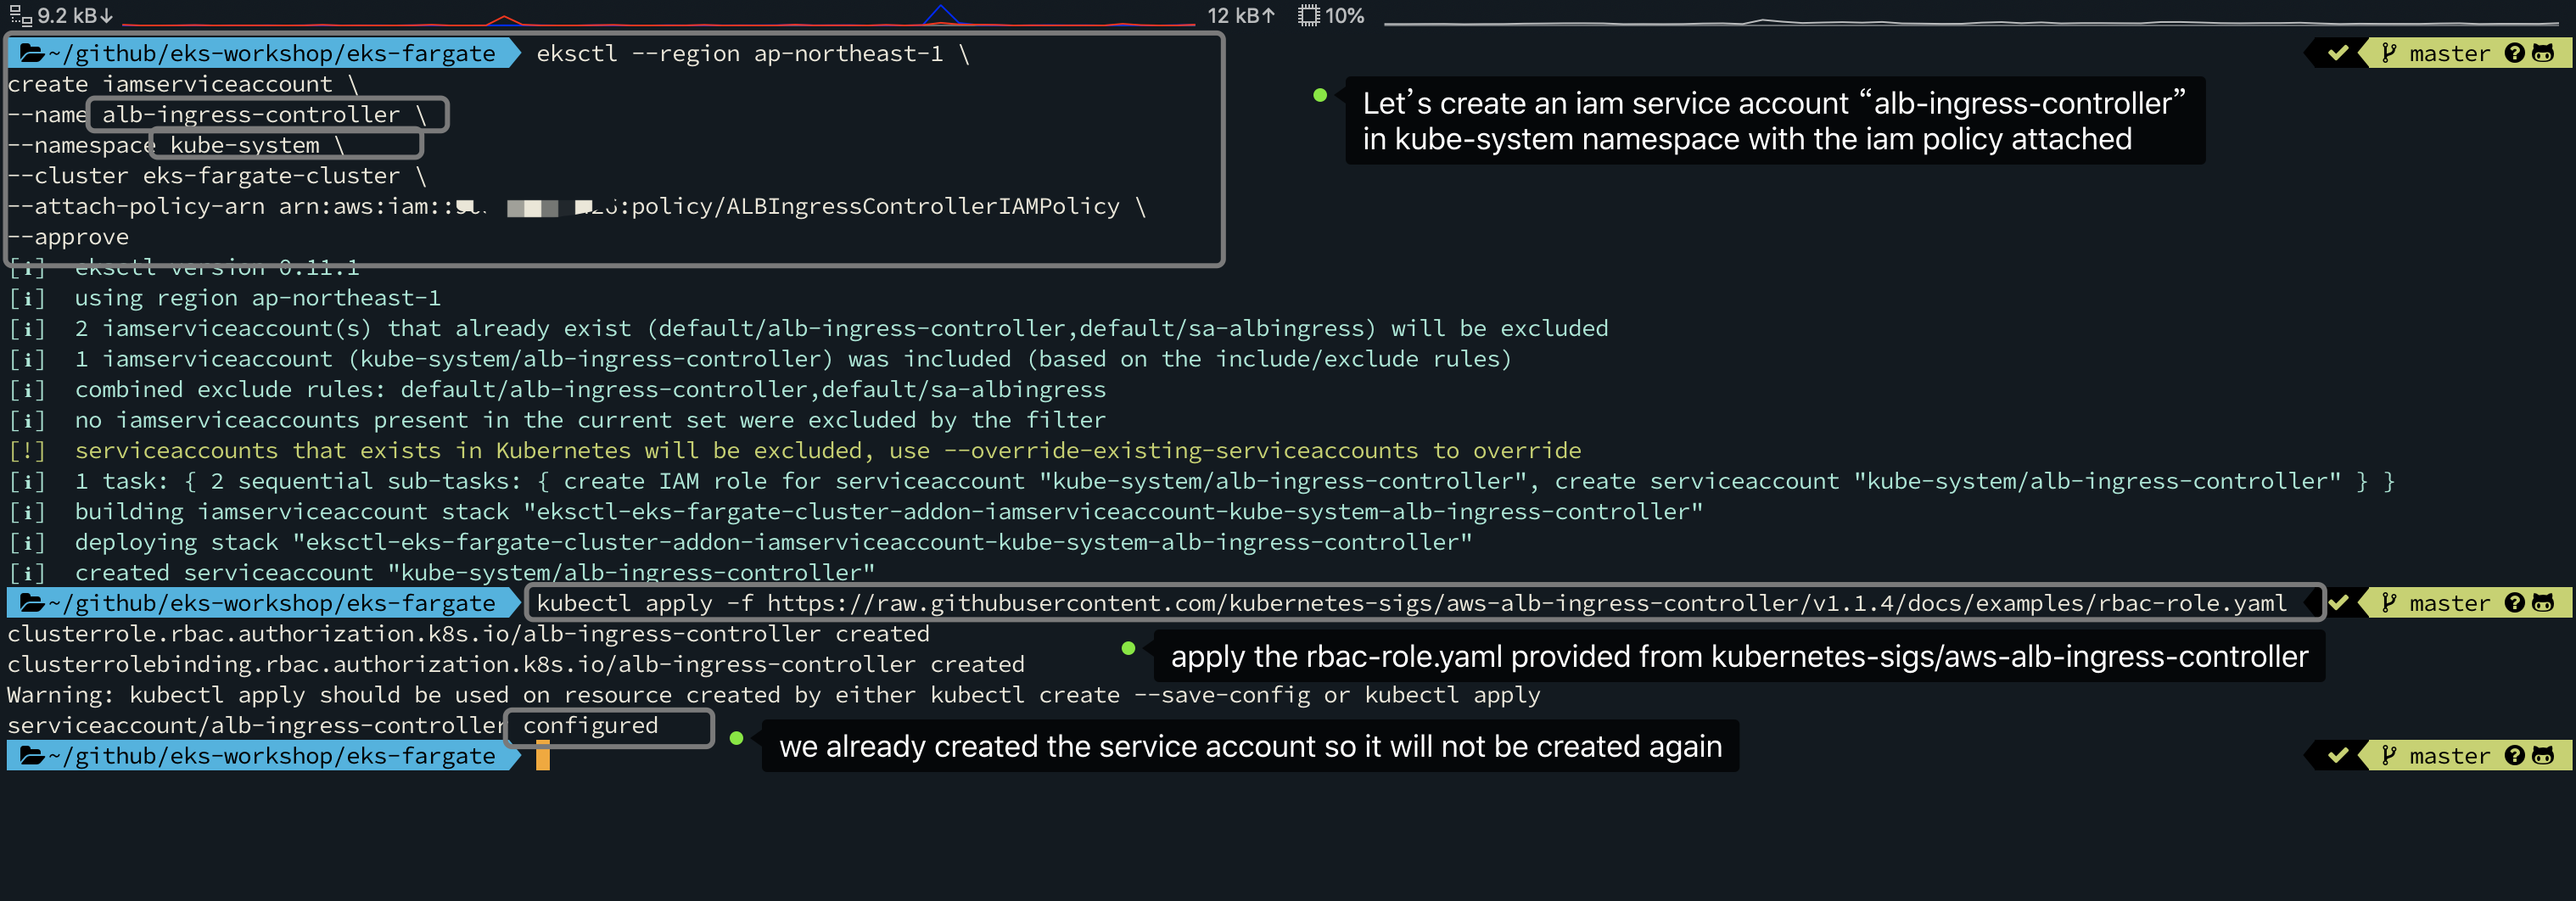Click the '--attach-policy-arn' line with ALBIngressControllerIAMPolicy
The width and height of the screenshot is (2576, 901).
[577, 207]
